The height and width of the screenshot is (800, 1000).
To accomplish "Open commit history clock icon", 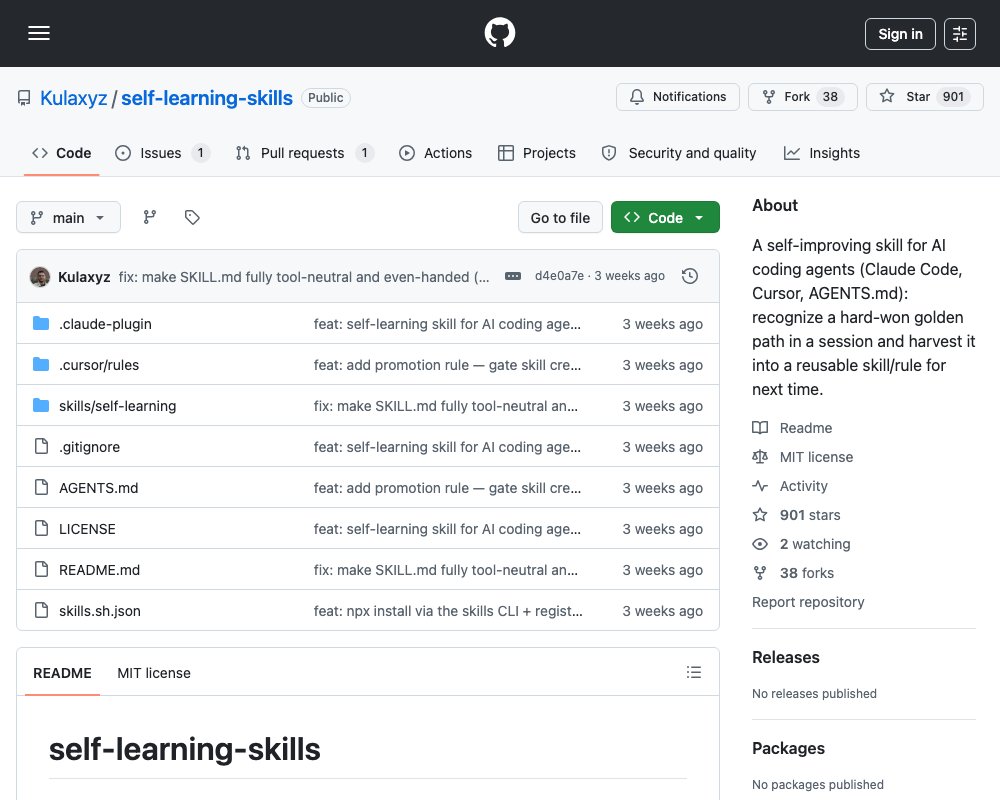I will click(x=689, y=276).
